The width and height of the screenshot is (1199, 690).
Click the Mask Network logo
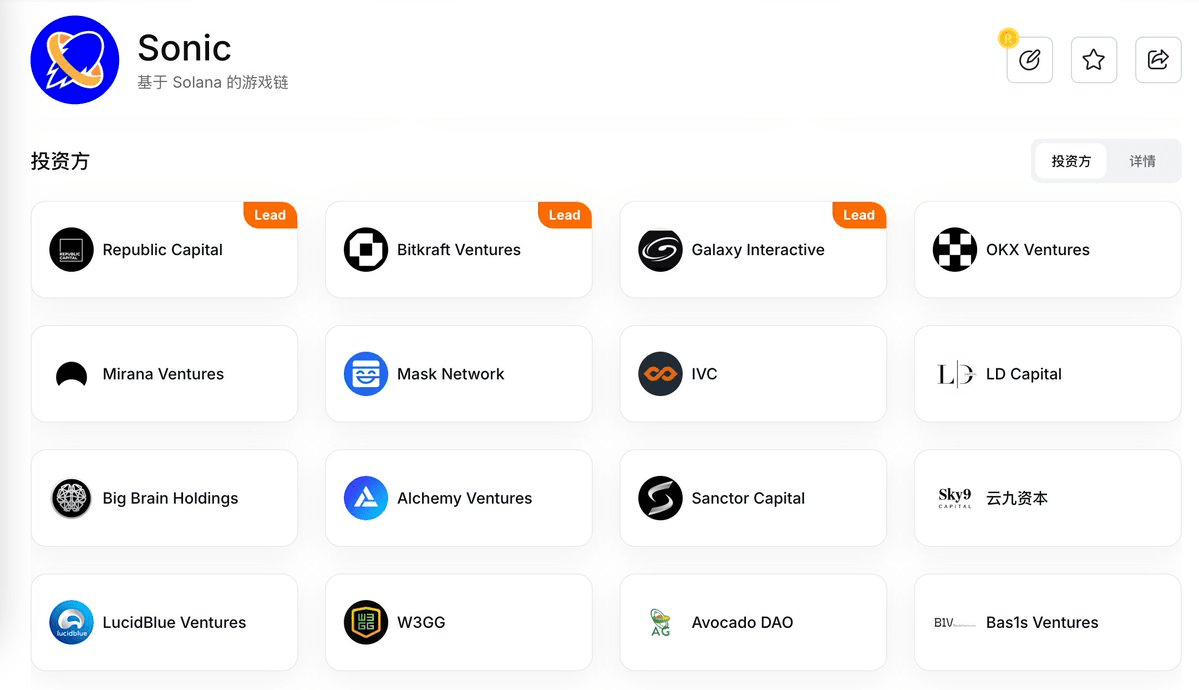click(366, 374)
